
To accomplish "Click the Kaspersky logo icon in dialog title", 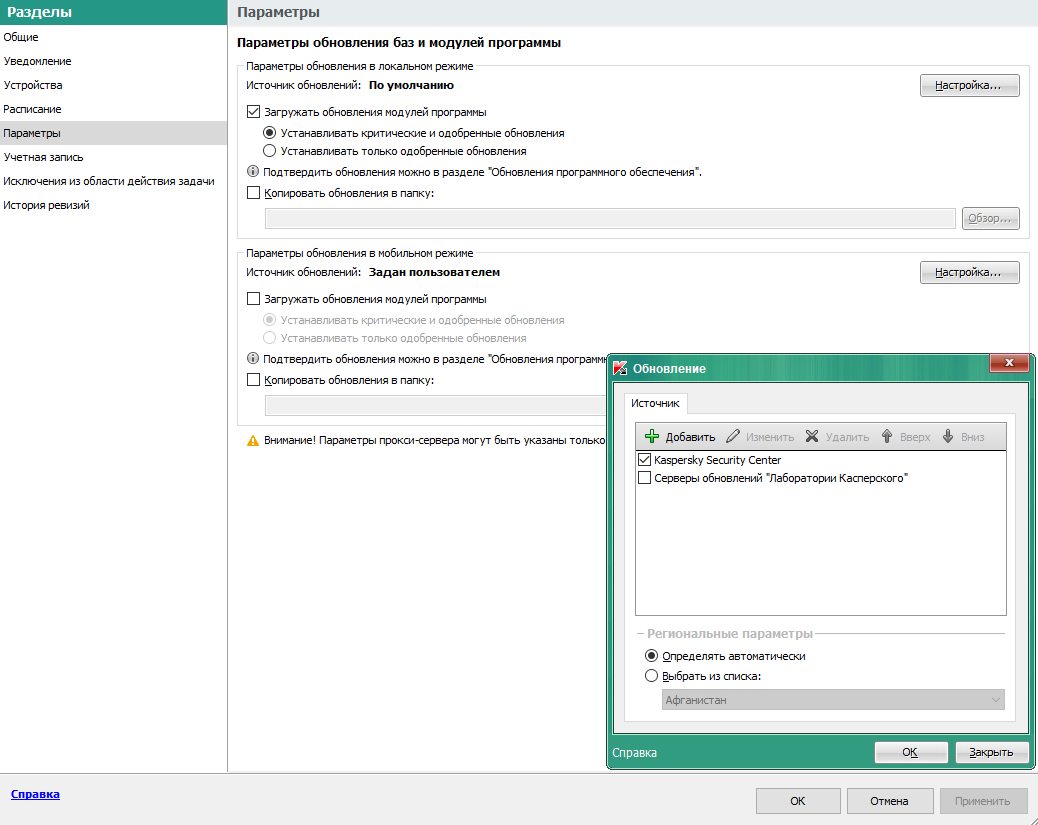I will 620,368.
